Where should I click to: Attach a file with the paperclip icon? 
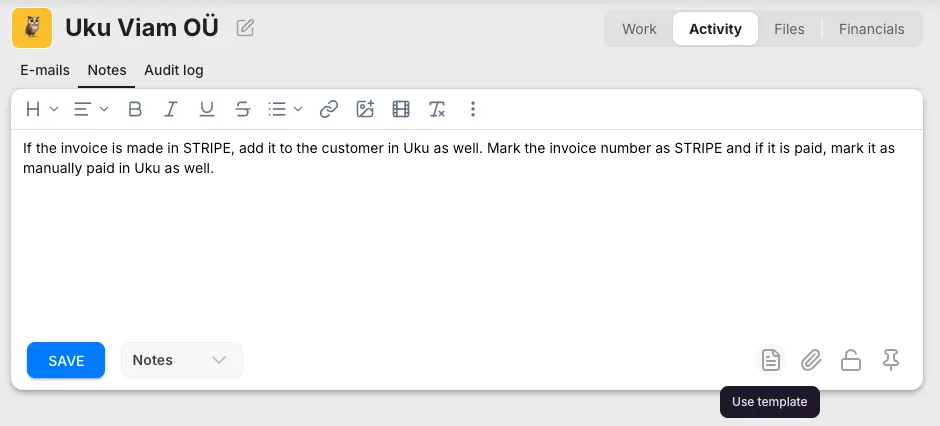coord(811,360)
